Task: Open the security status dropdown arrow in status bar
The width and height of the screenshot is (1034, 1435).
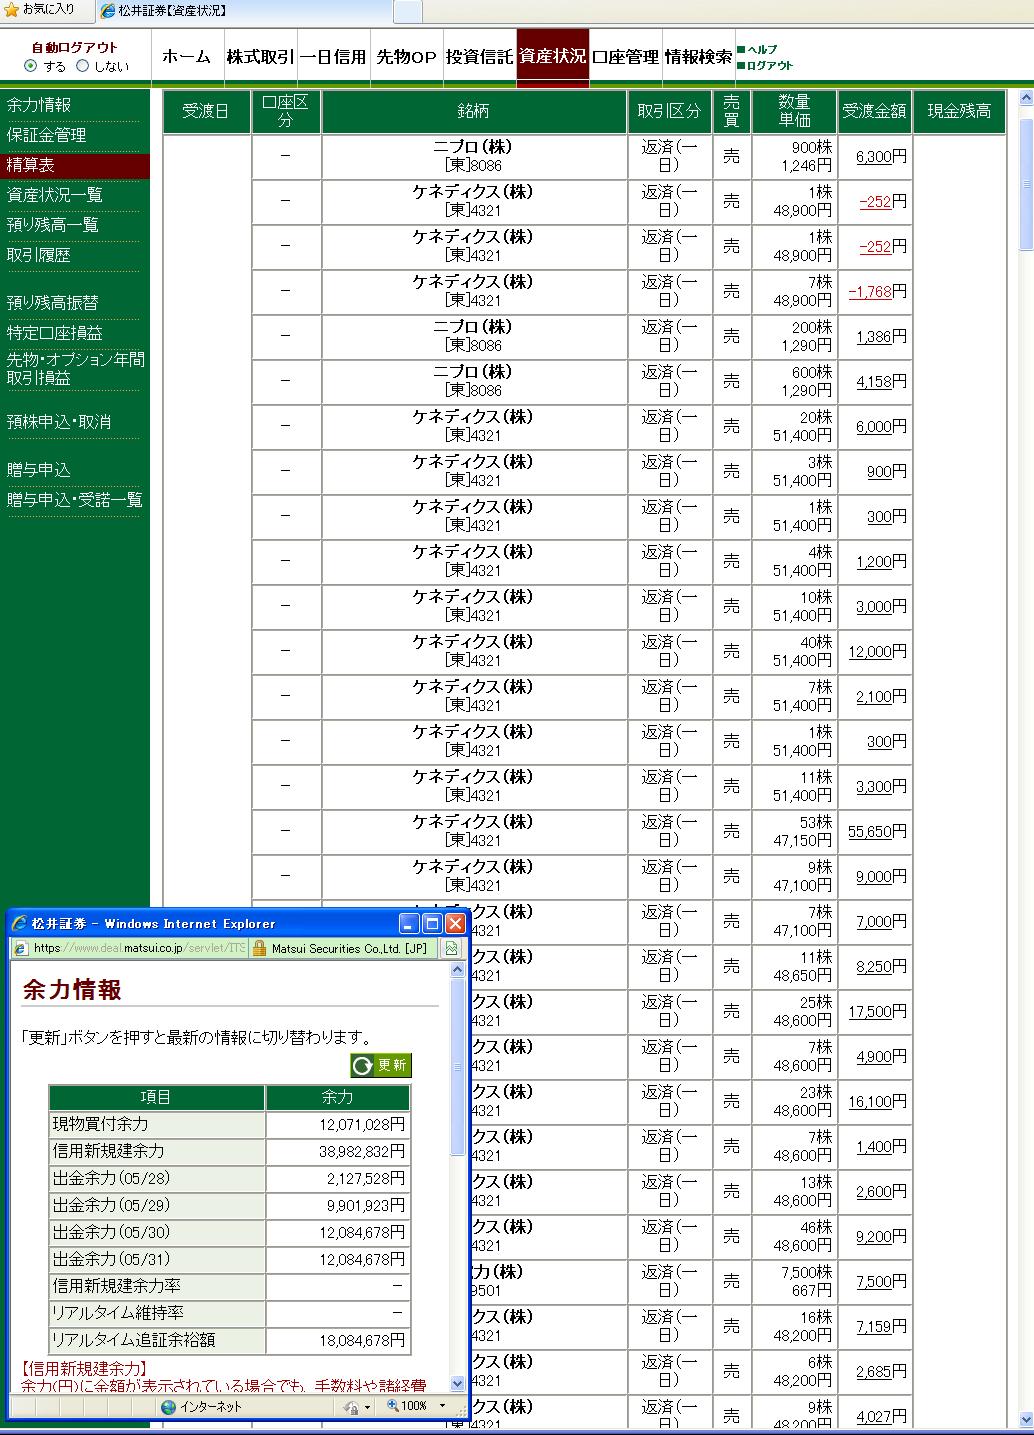Action: (x=369, y=1406)
